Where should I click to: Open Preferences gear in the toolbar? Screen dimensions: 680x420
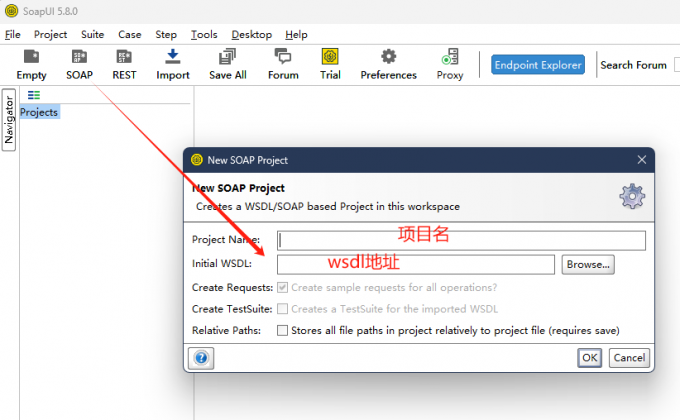pyautogui.click(x=389, y=65)
